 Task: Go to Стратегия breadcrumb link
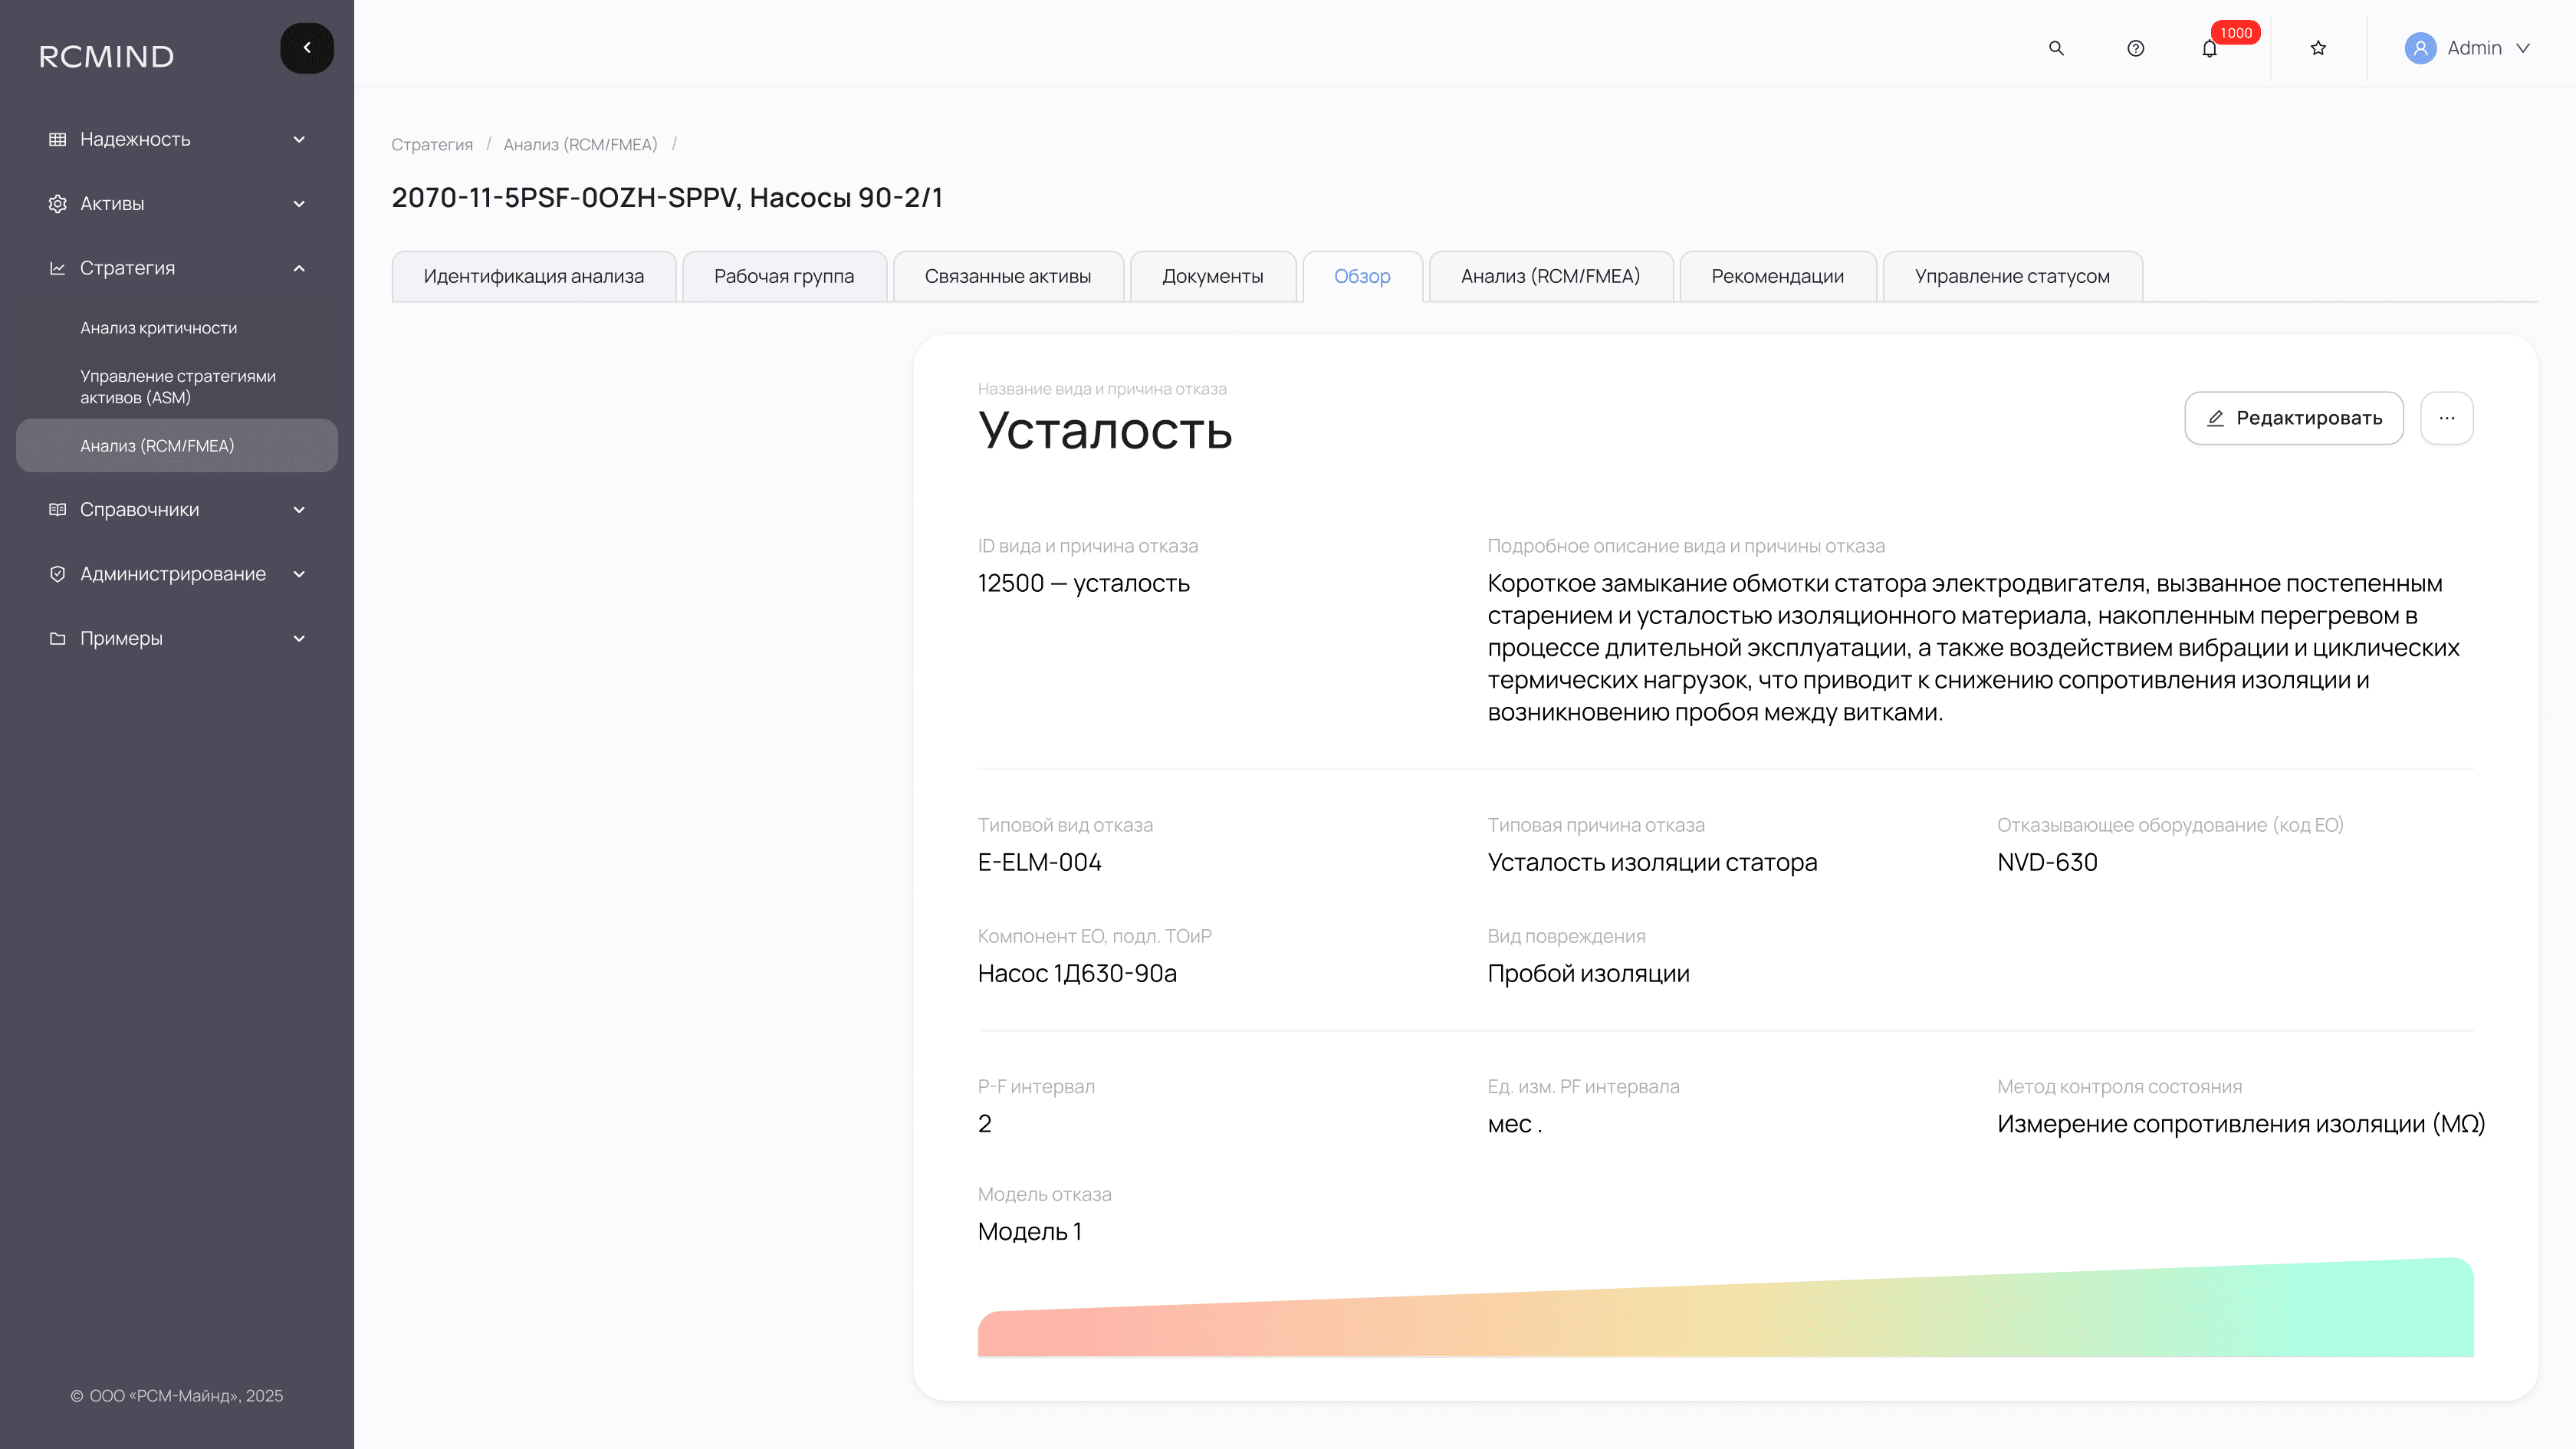[431, 144]
